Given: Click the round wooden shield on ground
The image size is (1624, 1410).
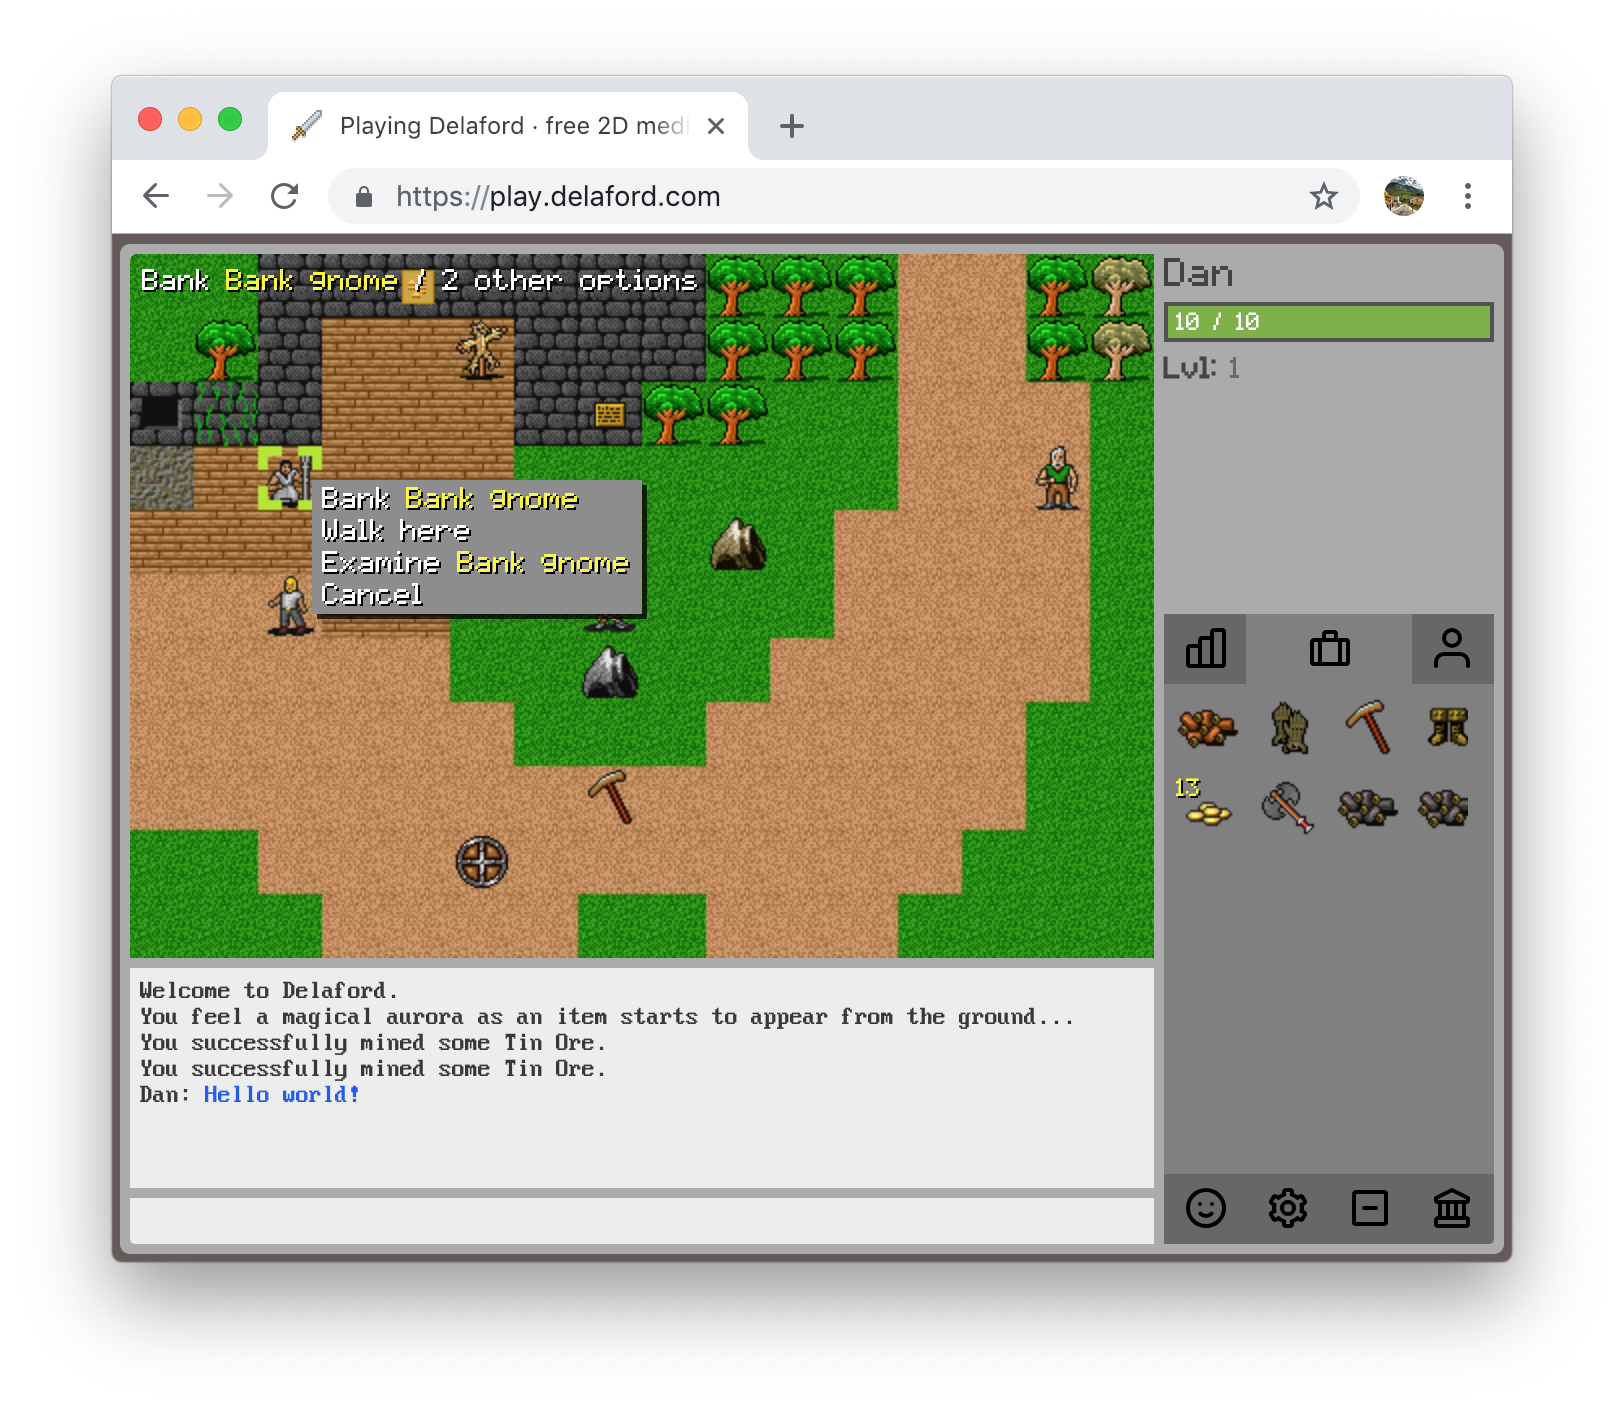Looking at the screenshot, I should pos(482,862).
